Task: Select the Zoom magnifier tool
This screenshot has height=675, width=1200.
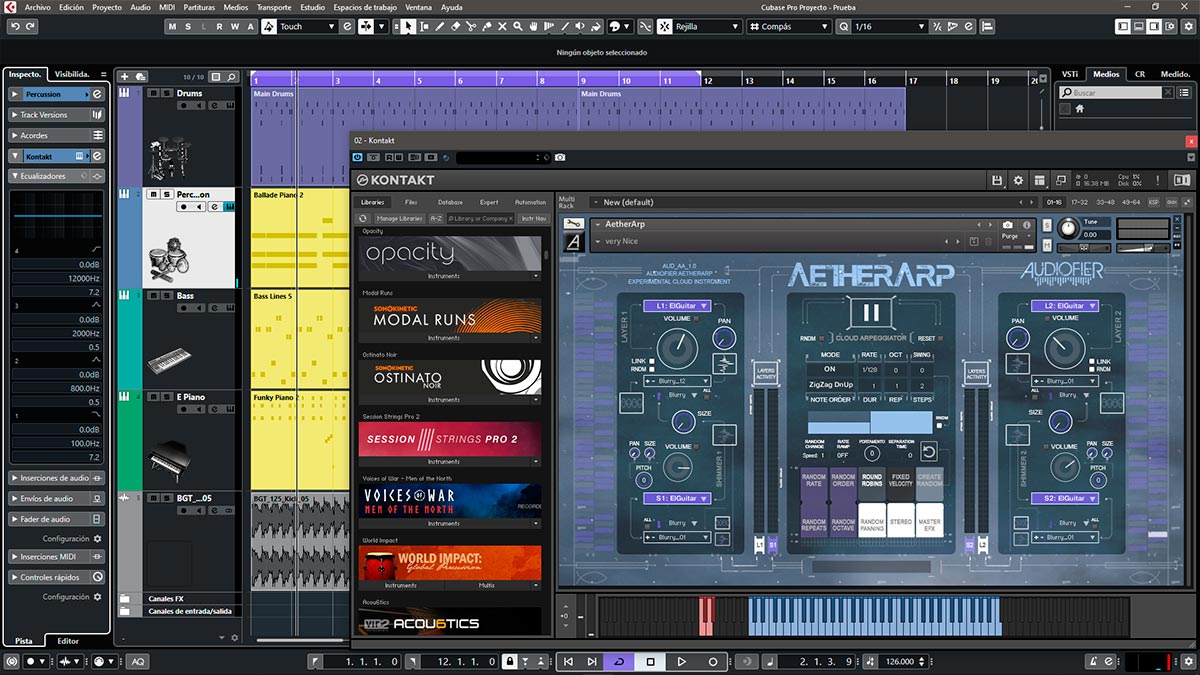Action: coord(518,26)
